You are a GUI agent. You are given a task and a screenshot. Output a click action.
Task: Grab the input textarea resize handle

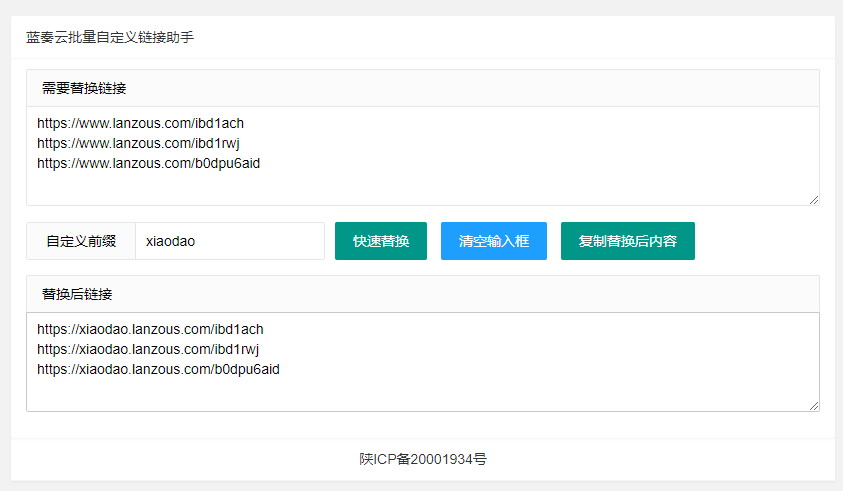[814, 200]
